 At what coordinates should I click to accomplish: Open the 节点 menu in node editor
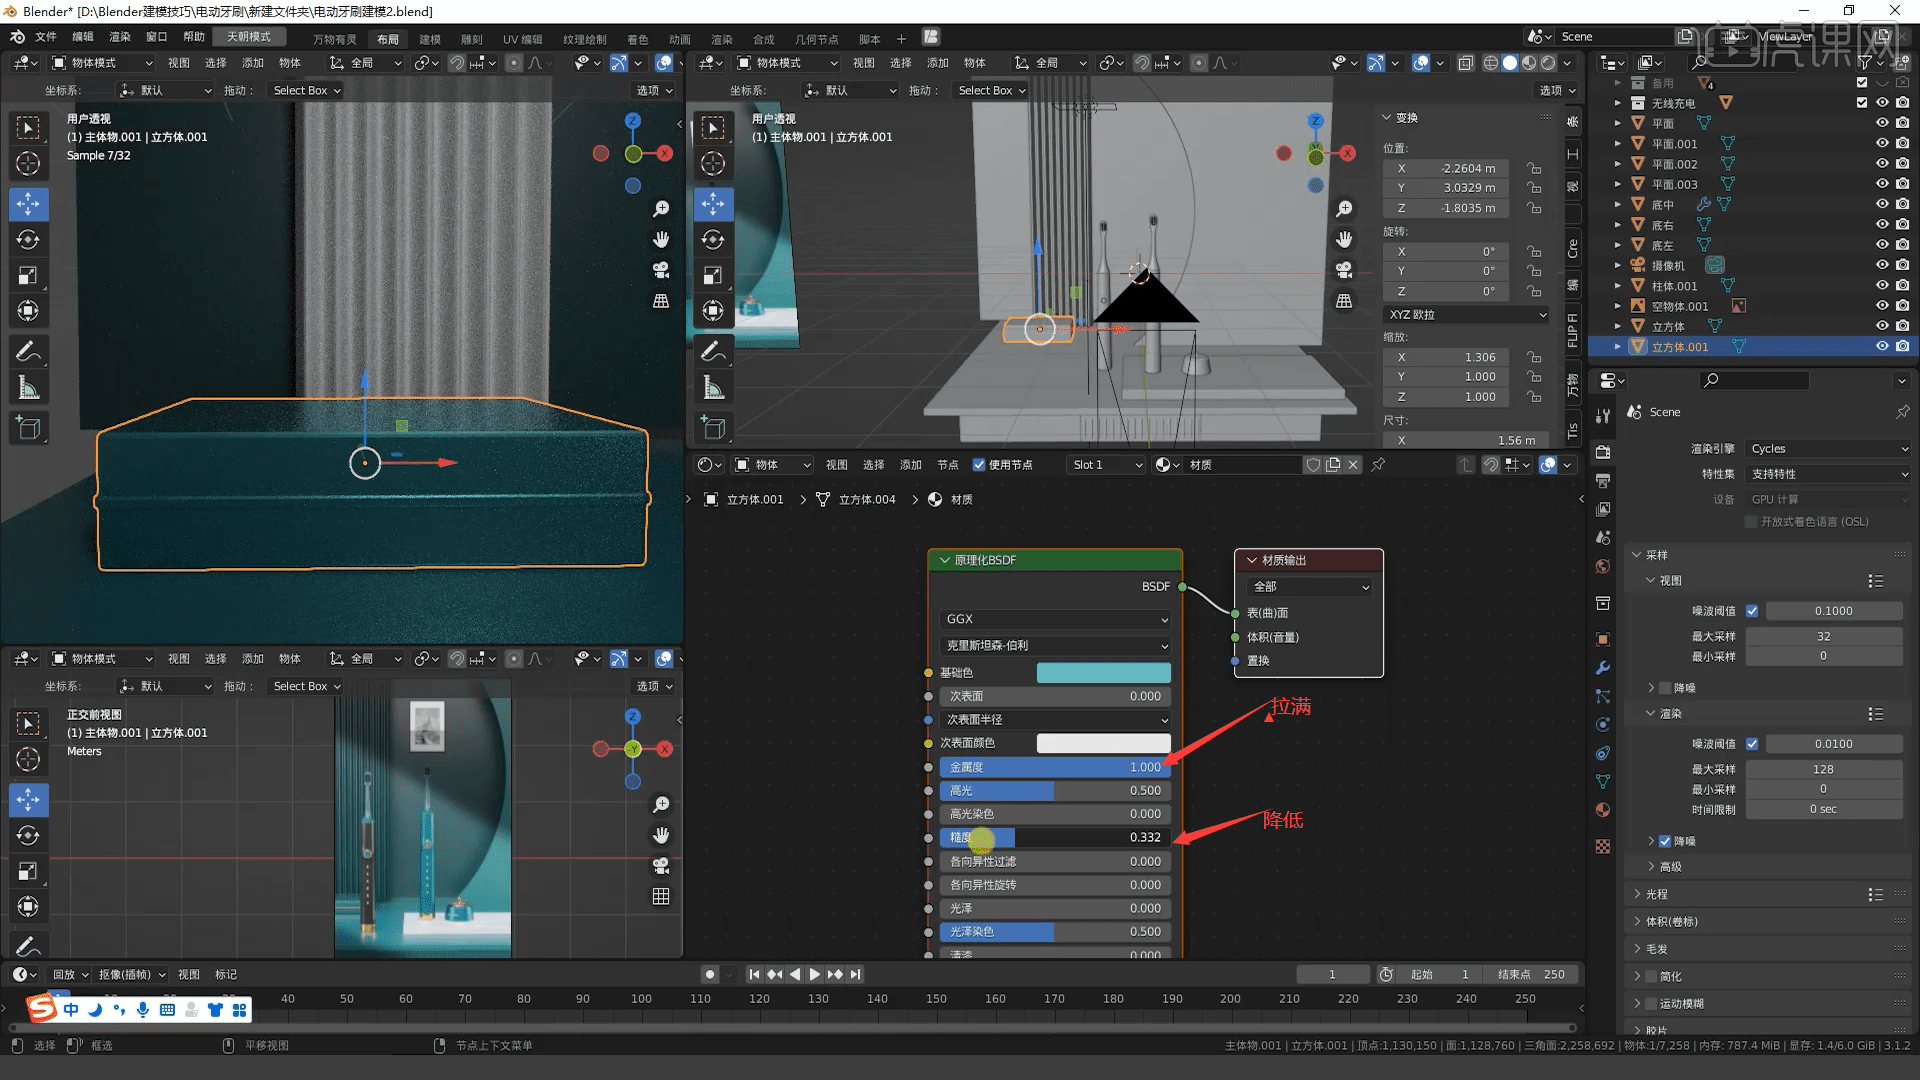tap(947, 465)
